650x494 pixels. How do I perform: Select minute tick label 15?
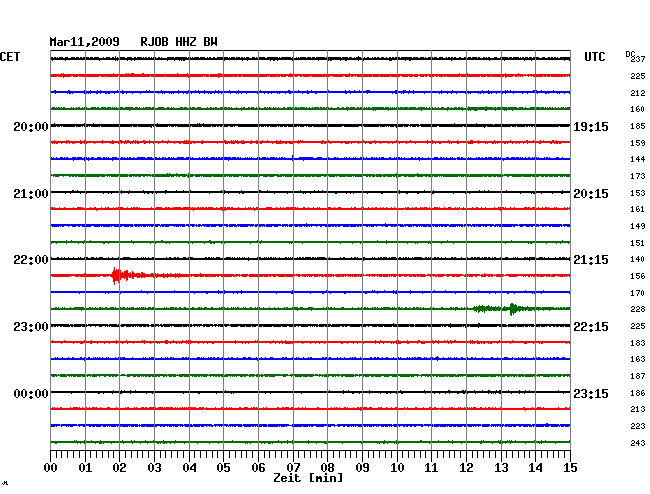tap(570, 467)
